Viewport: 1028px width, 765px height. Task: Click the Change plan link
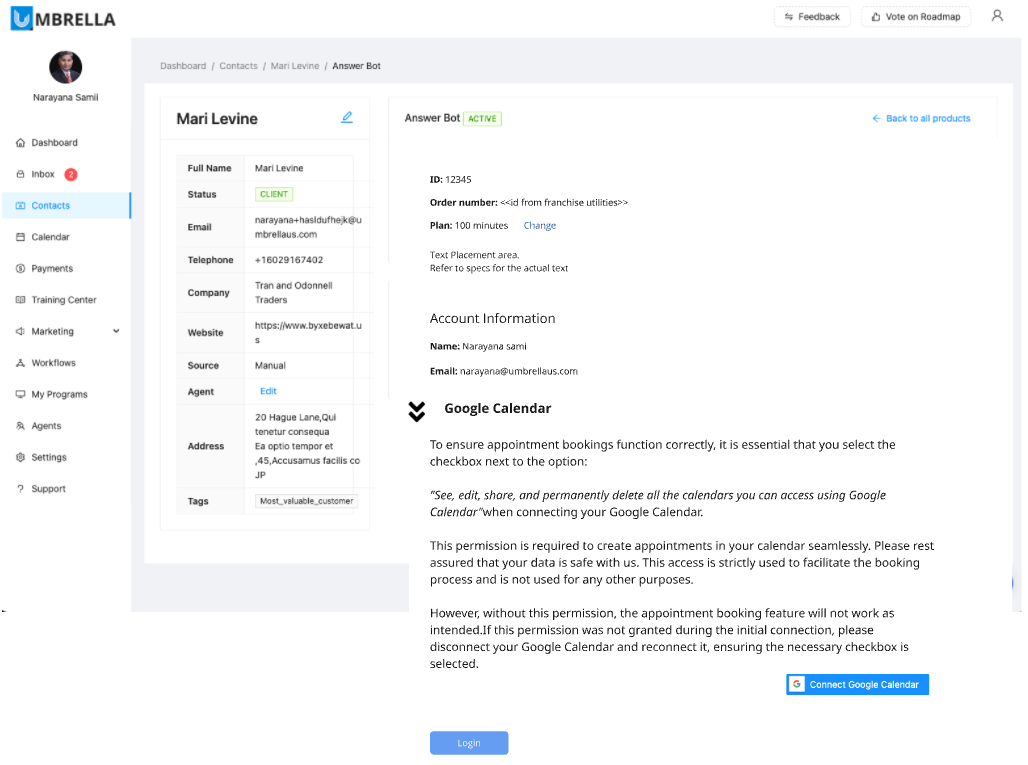[540, 226]
